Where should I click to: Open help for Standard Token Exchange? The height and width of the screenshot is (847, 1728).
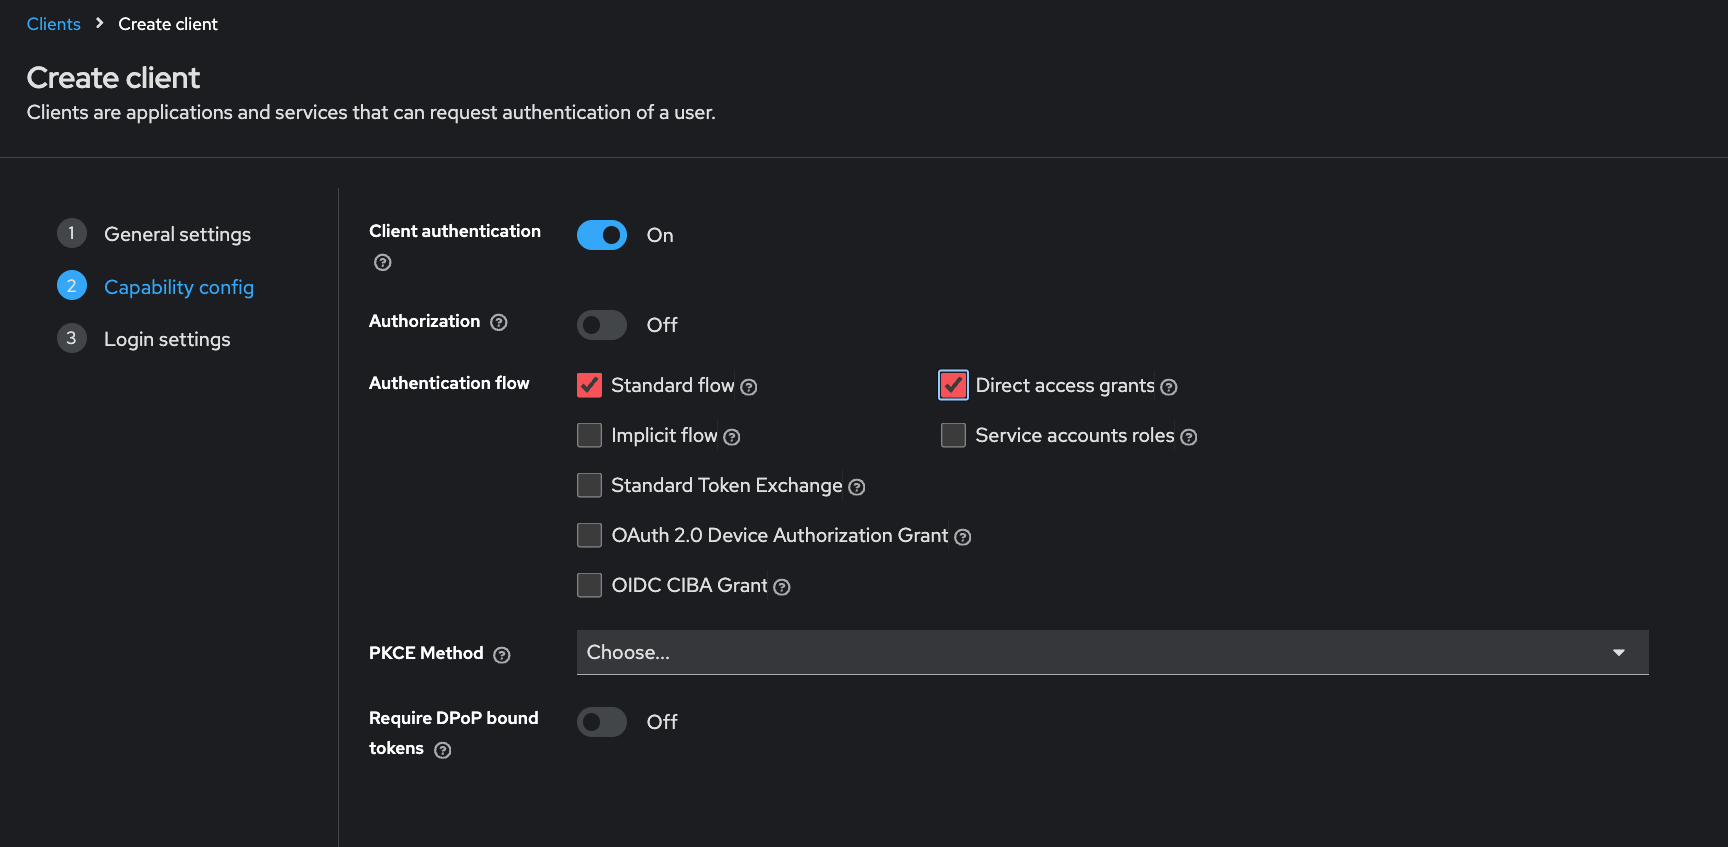[x=857, y=487]
